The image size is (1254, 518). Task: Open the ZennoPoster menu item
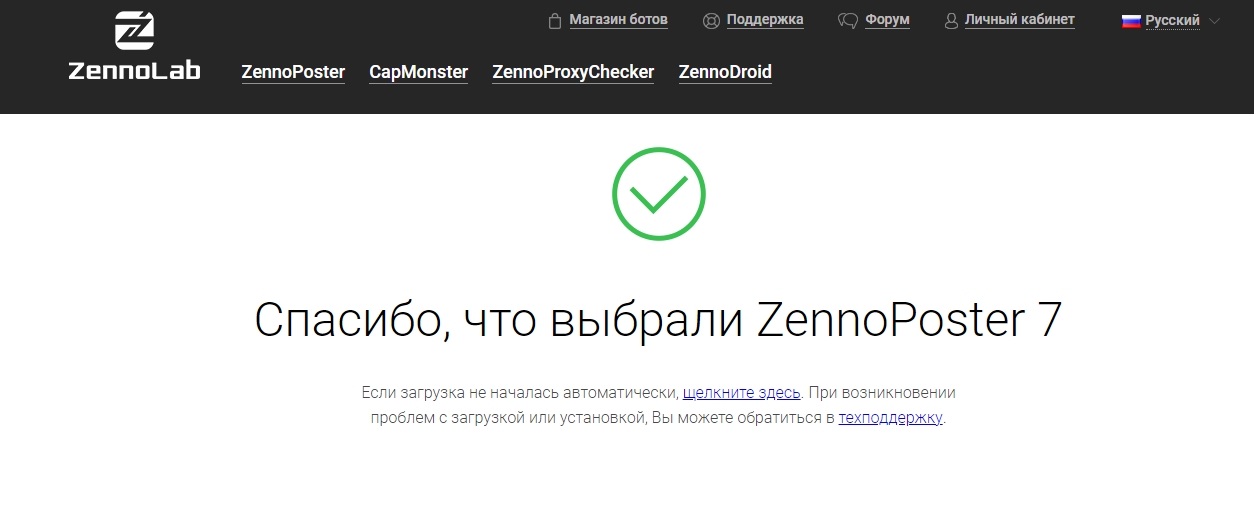(293, 72)
